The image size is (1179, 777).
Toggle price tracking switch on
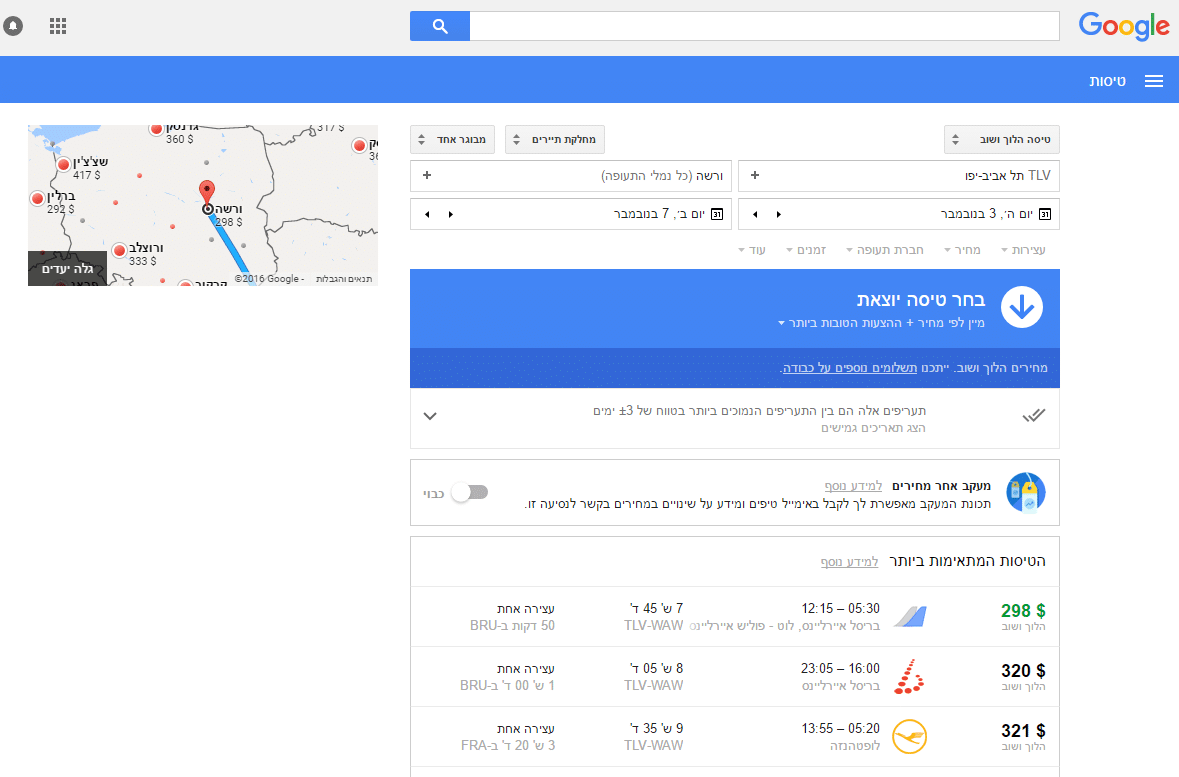click(470, 493)
